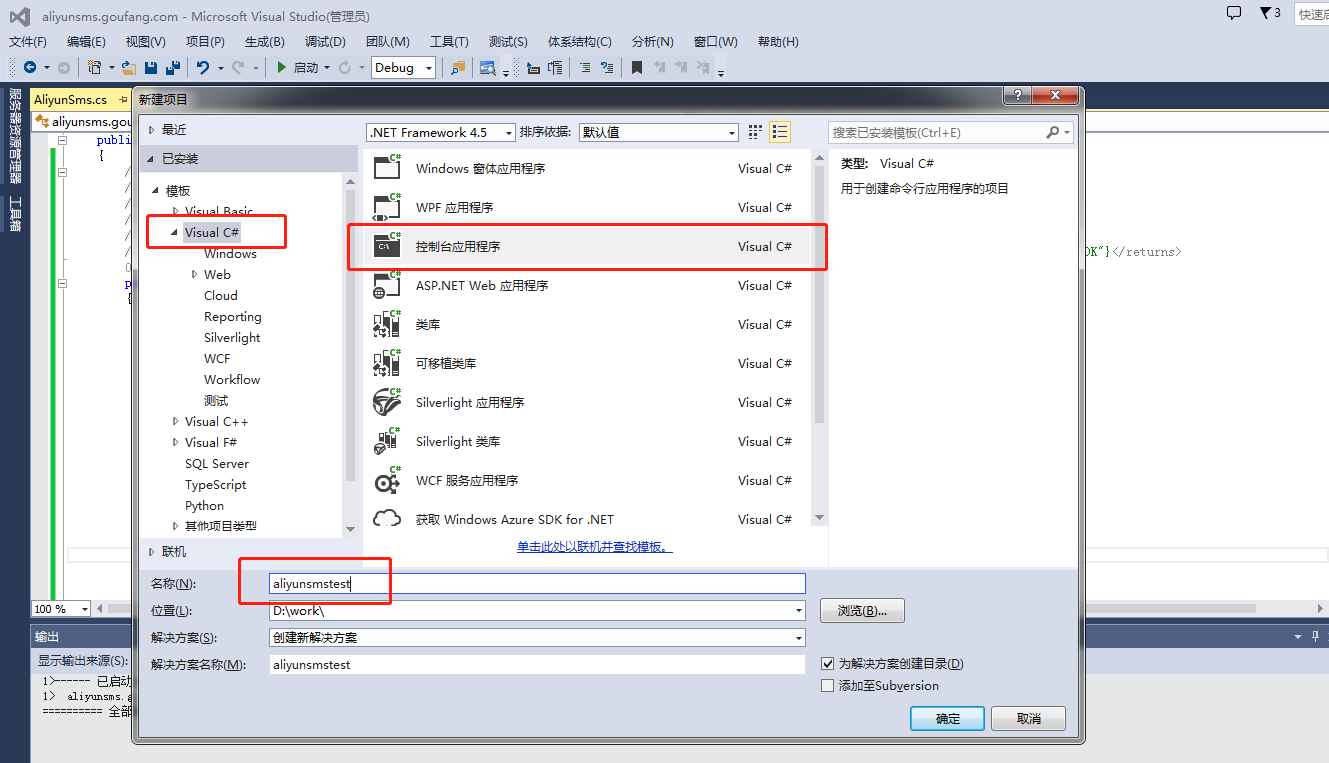Click the 名称 input field
1329x763 pixels.
point(537,584)
